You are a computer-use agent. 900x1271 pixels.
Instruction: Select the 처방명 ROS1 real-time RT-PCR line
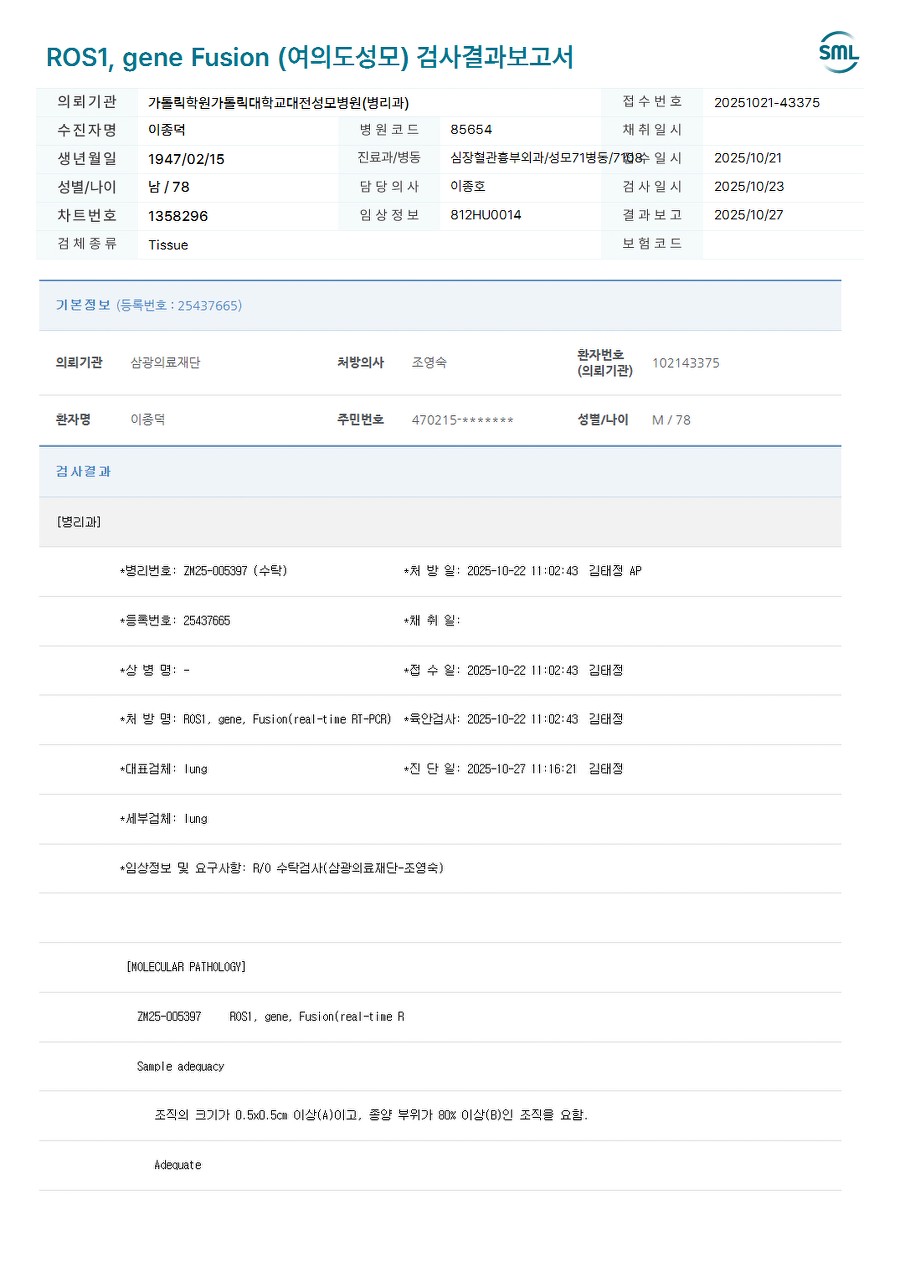coord(255,719)
